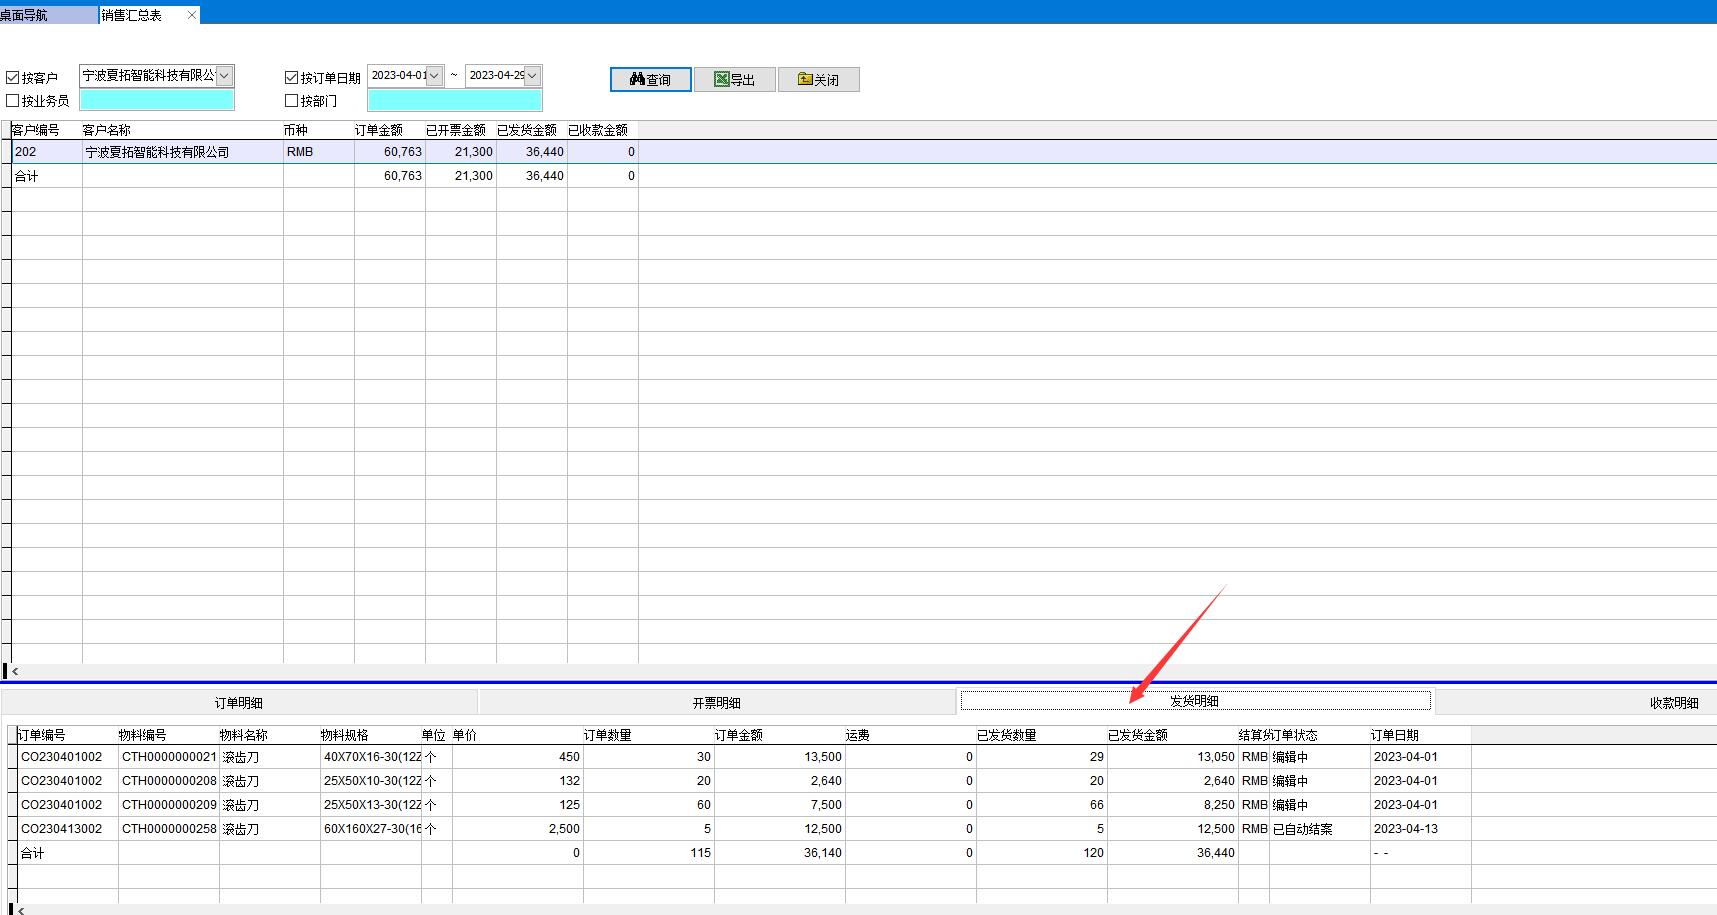The image size is (1717, 915).
Task: Close the 销售汇总表 tab with X
Action: point(192,15)
